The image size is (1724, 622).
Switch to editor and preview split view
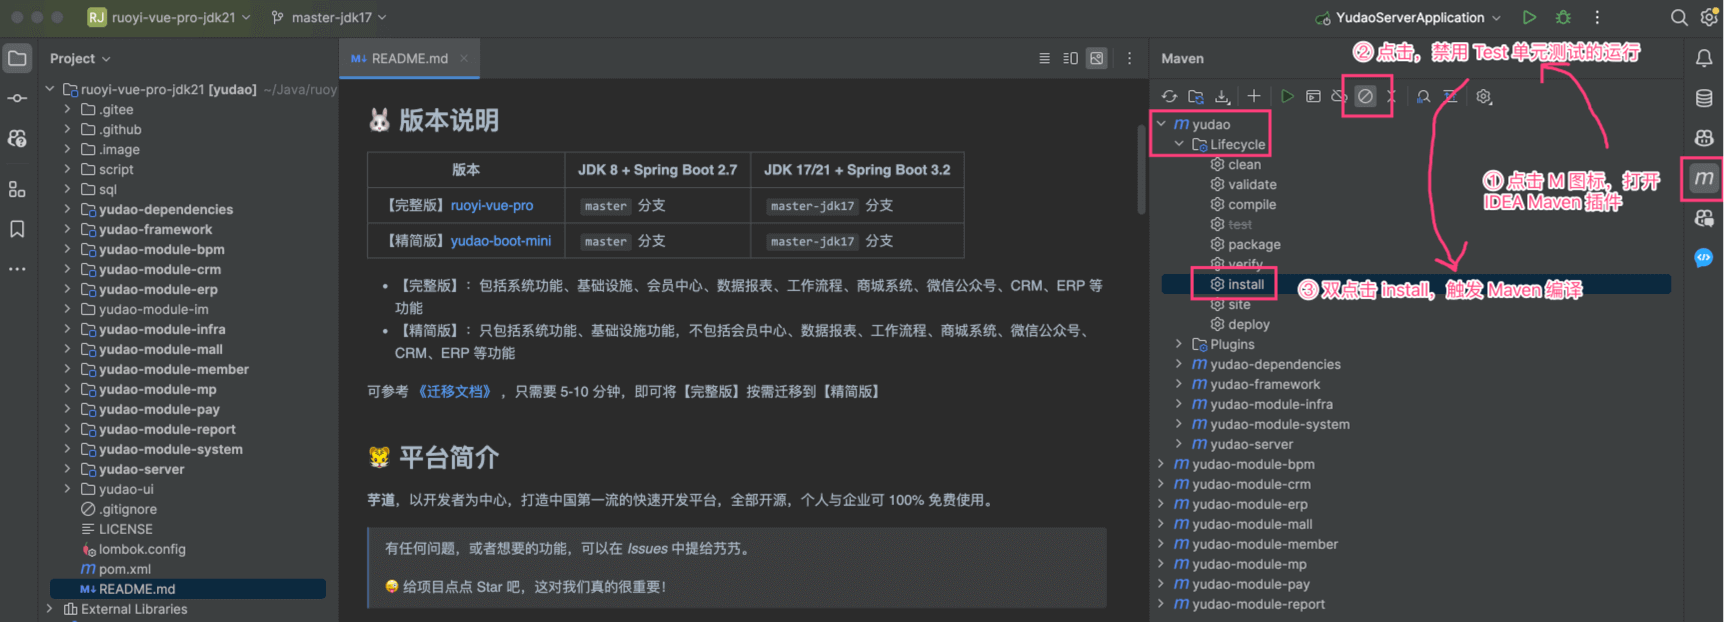point(1070,59)
